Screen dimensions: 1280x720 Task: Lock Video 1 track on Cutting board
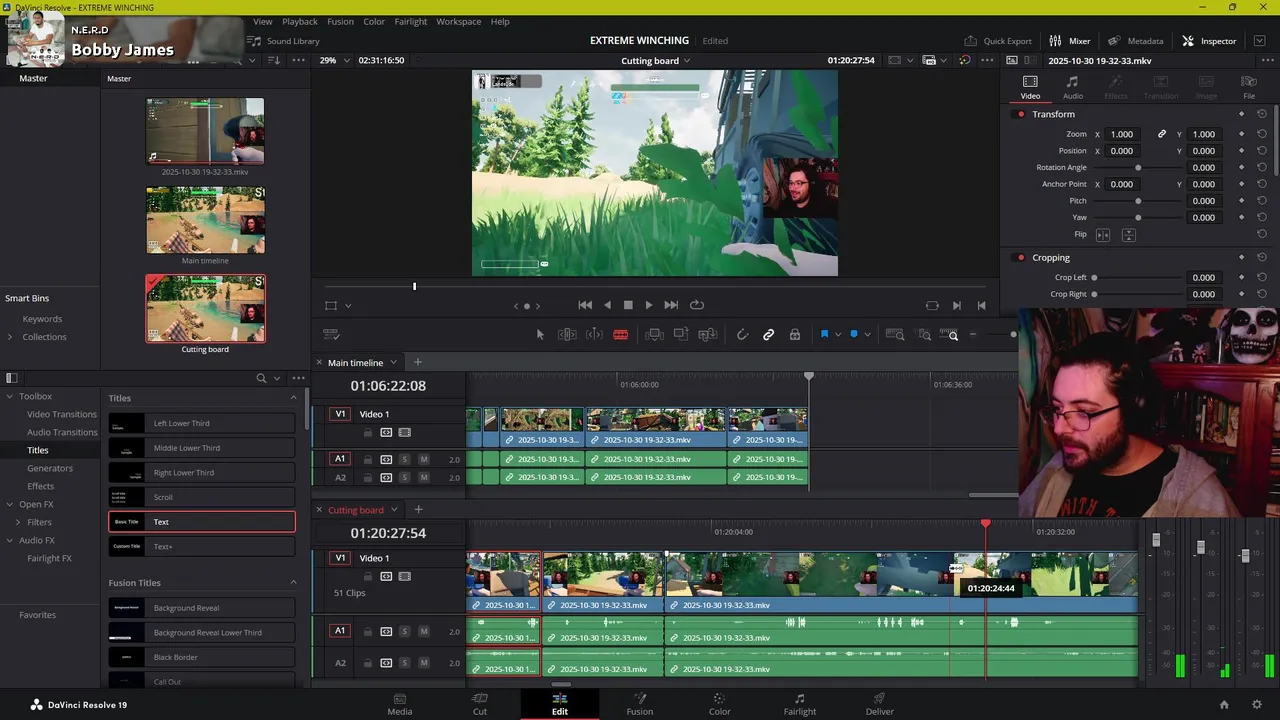click(367, 576)
